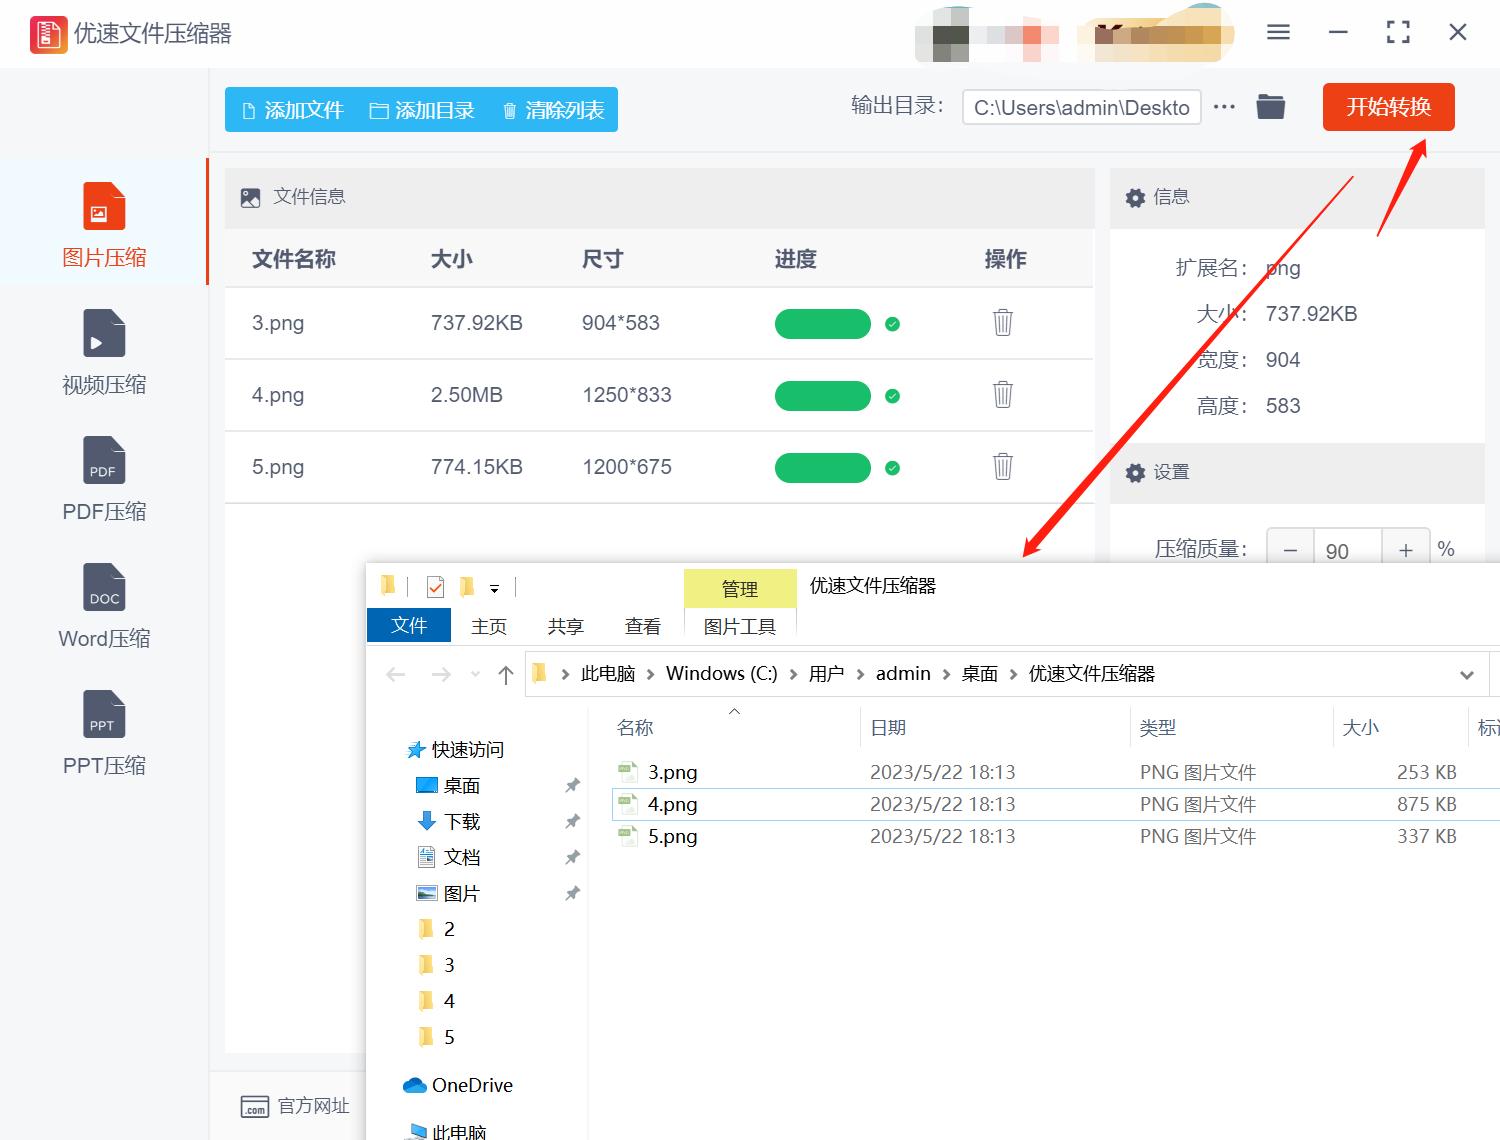Select the 图片压缩 sidebar icon

coord(103,222)
